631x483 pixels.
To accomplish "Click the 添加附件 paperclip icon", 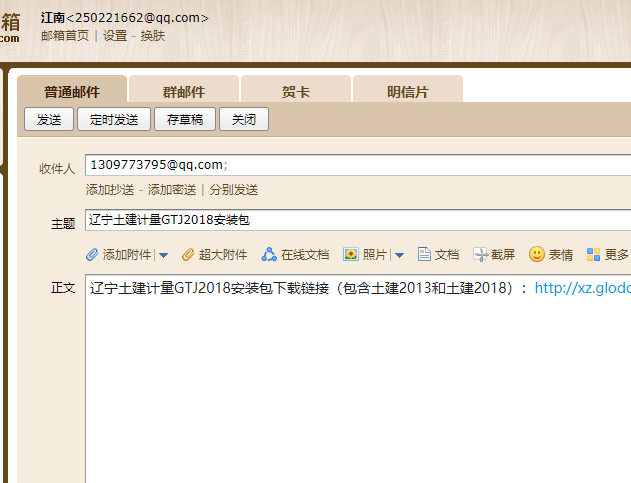I will [92, 254].
